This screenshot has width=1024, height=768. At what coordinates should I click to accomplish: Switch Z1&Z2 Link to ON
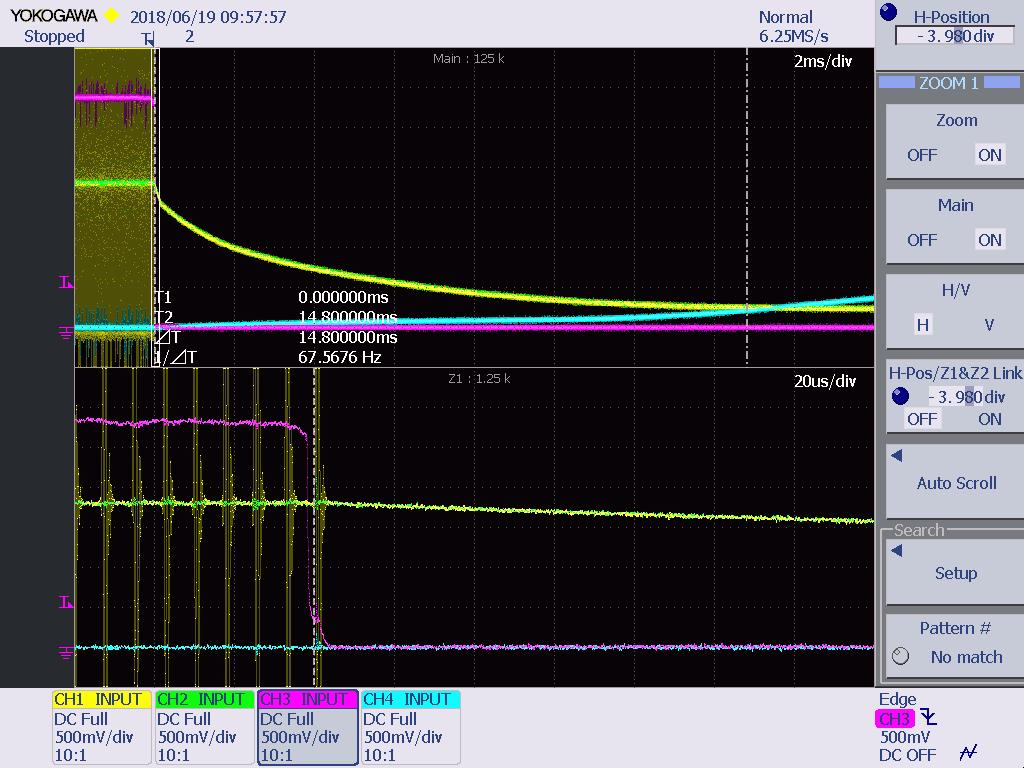(989, 419)
